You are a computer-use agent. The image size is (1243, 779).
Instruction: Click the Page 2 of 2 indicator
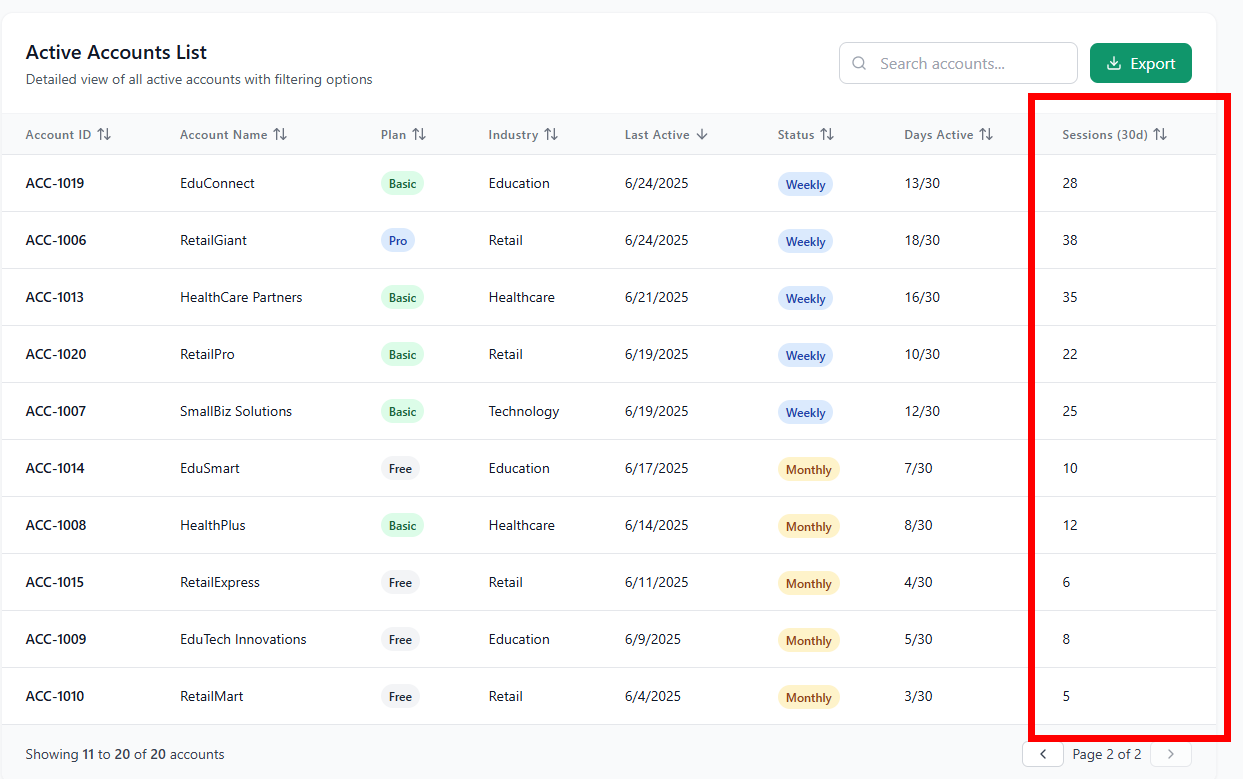coord(1106,754)
